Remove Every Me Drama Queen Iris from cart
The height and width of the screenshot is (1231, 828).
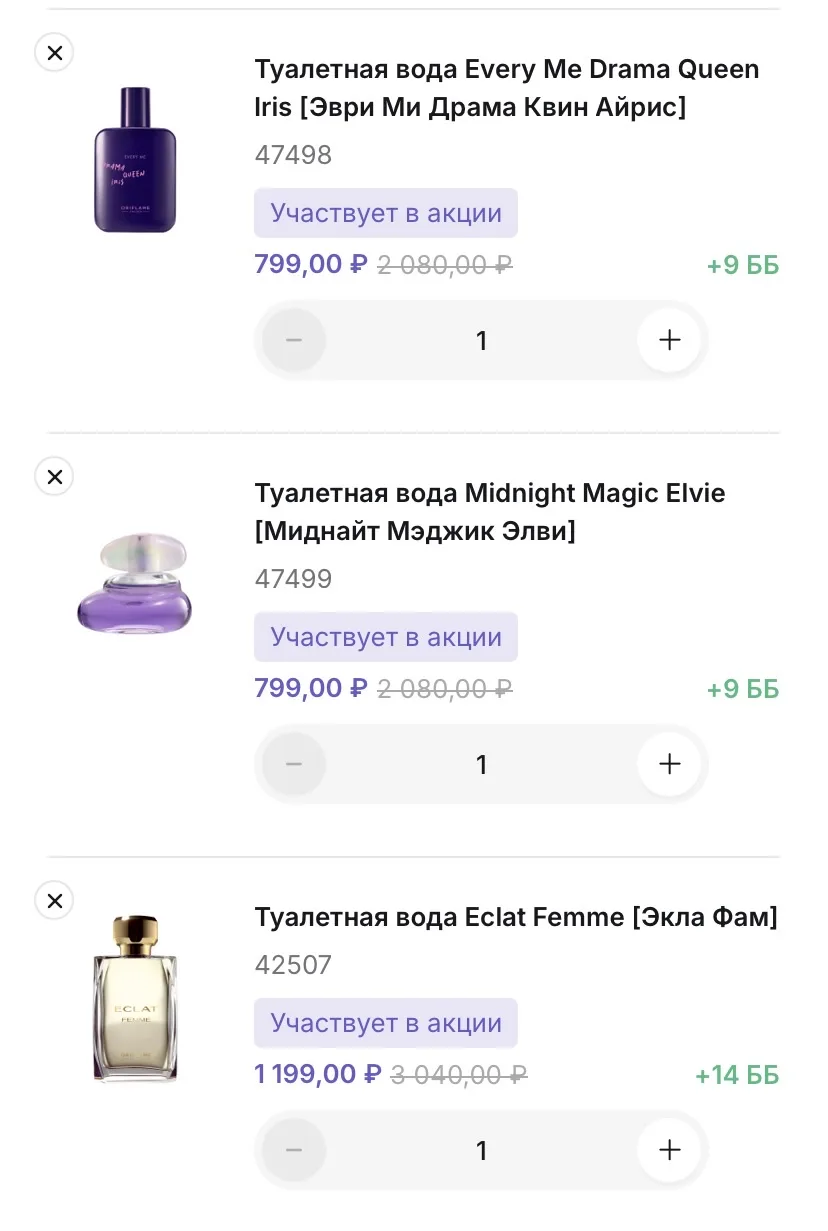click(x=54, y=52)
